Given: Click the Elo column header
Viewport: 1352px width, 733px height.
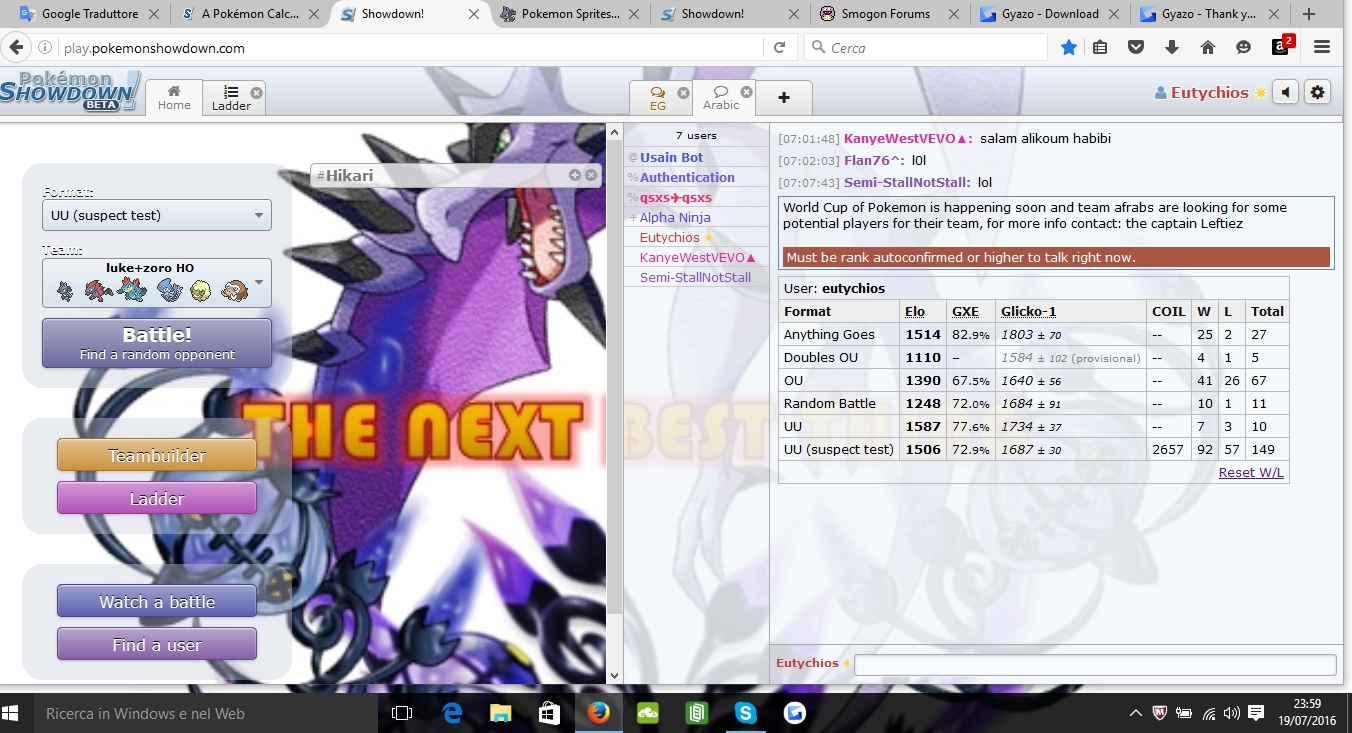Looking at the screenshot, I should pyautogui.click(x=914, y=311).
